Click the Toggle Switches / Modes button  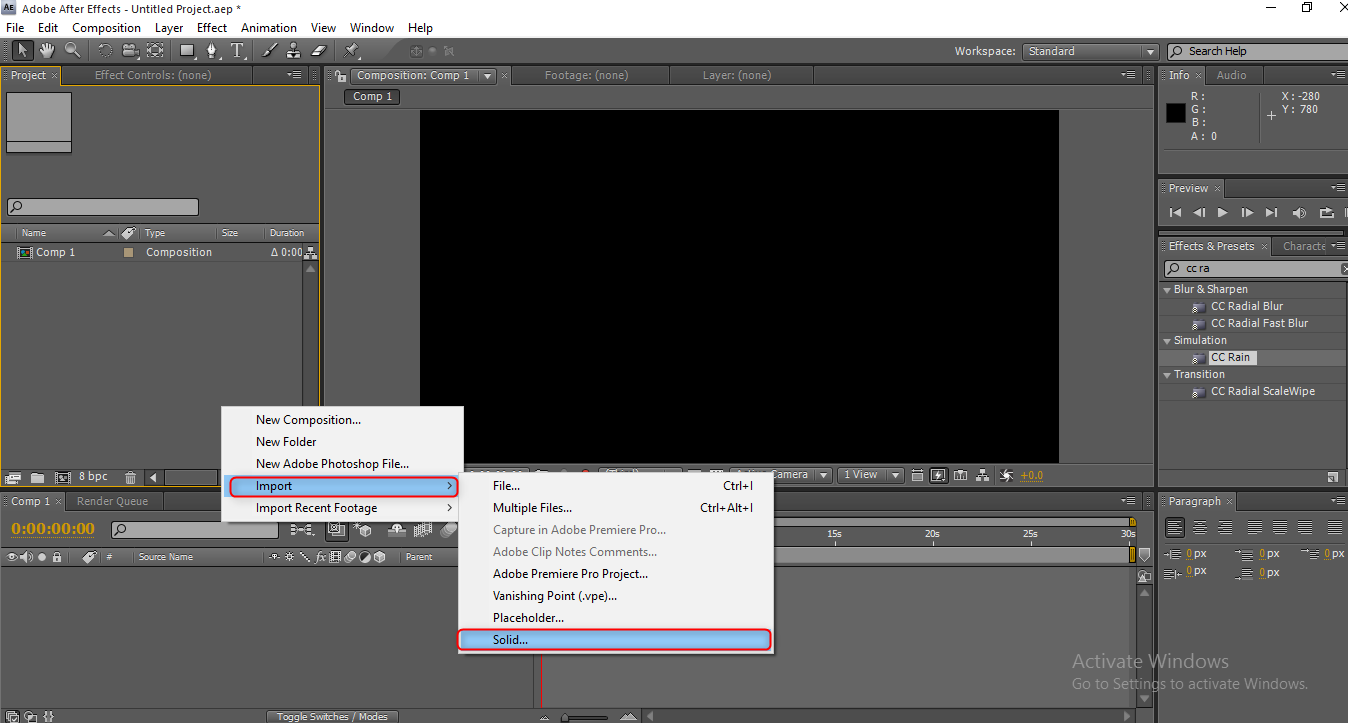332,716
